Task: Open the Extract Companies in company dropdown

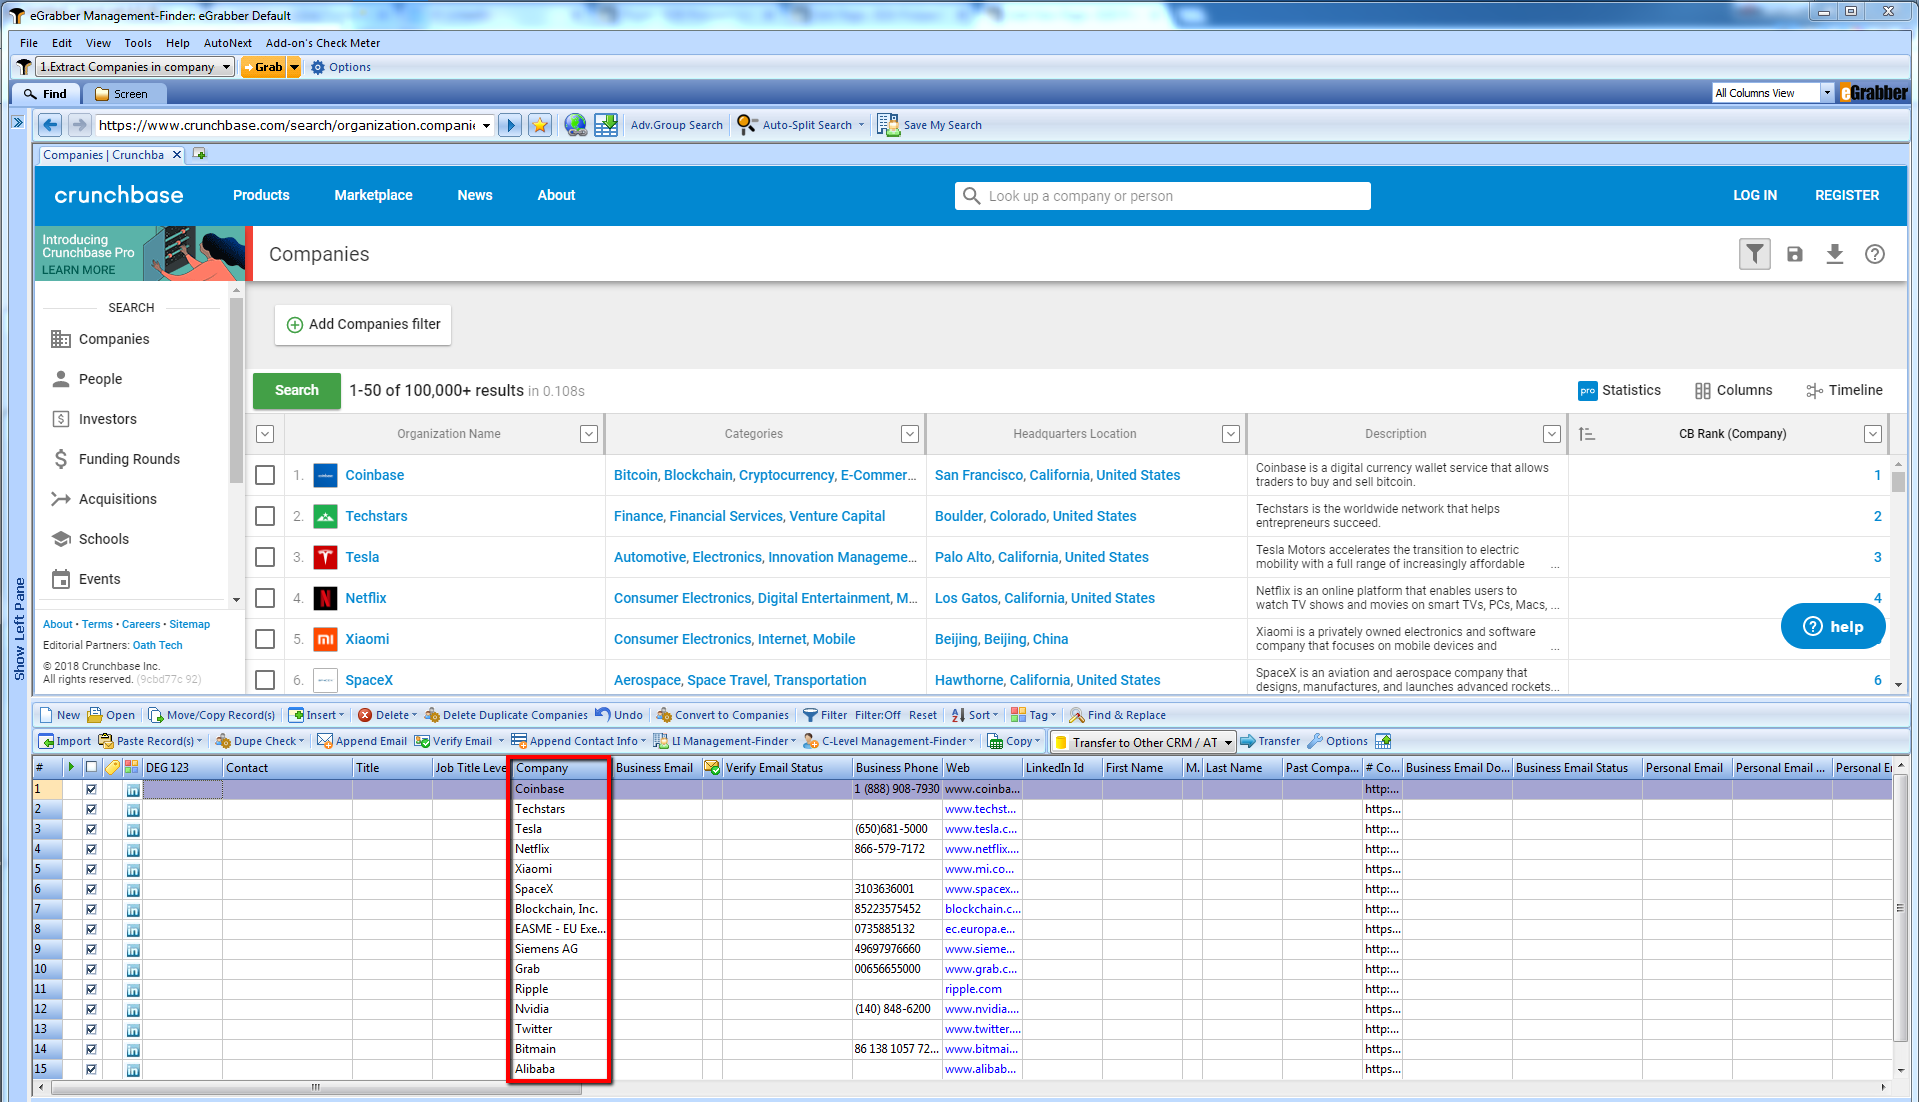Action: [227, 67]
